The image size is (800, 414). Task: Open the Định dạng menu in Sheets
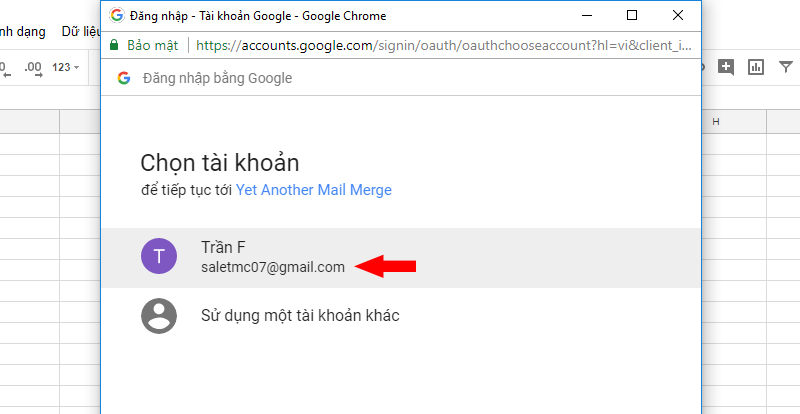(x=22, y=32)
